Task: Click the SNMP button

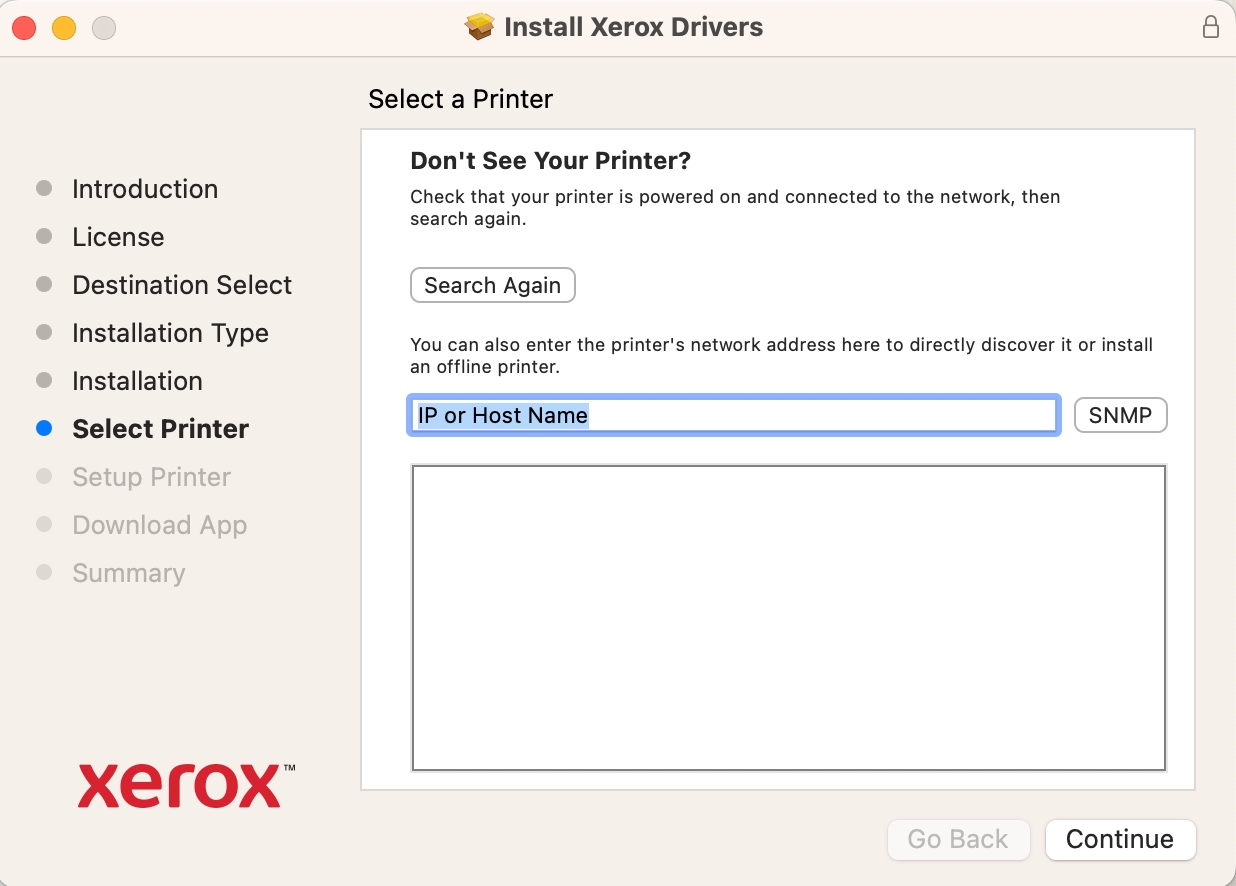Action: pos(1120,414)
